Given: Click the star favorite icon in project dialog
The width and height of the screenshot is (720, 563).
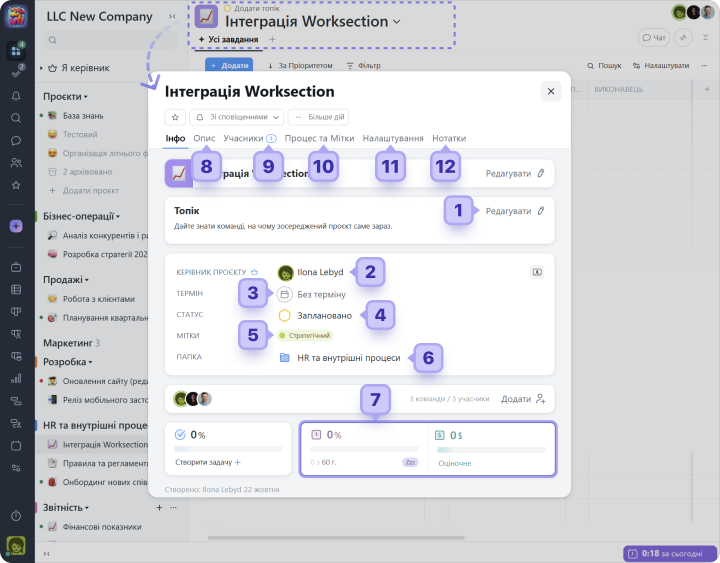Looking at the screenshot, I should (x=175, y=117).
